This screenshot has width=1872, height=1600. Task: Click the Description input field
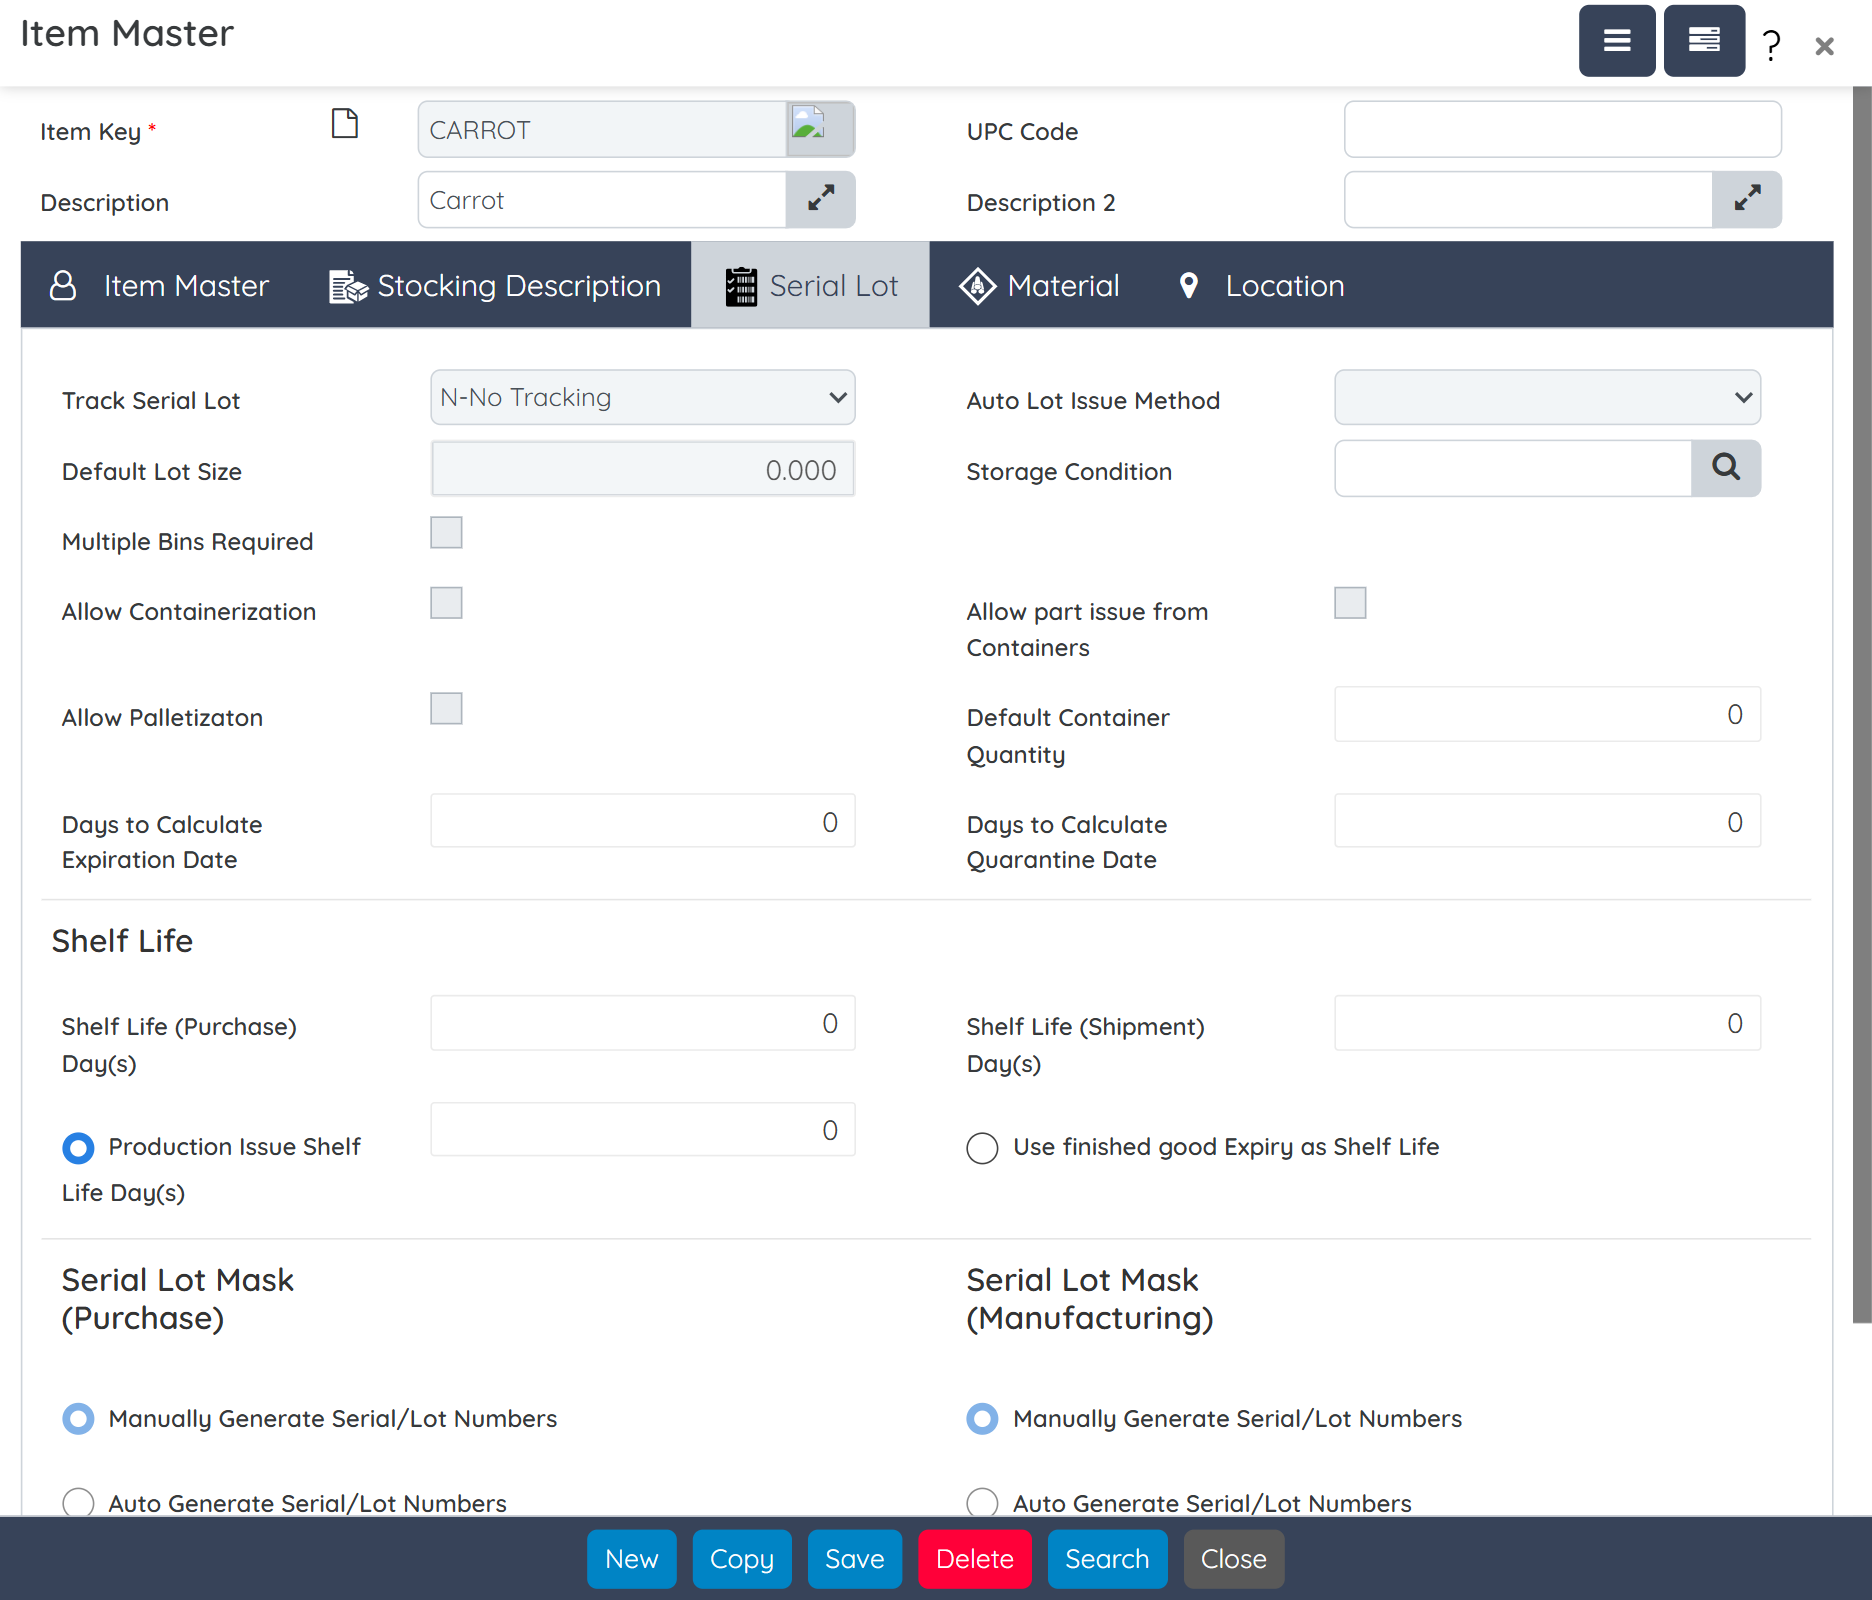(x=602, y=199)
